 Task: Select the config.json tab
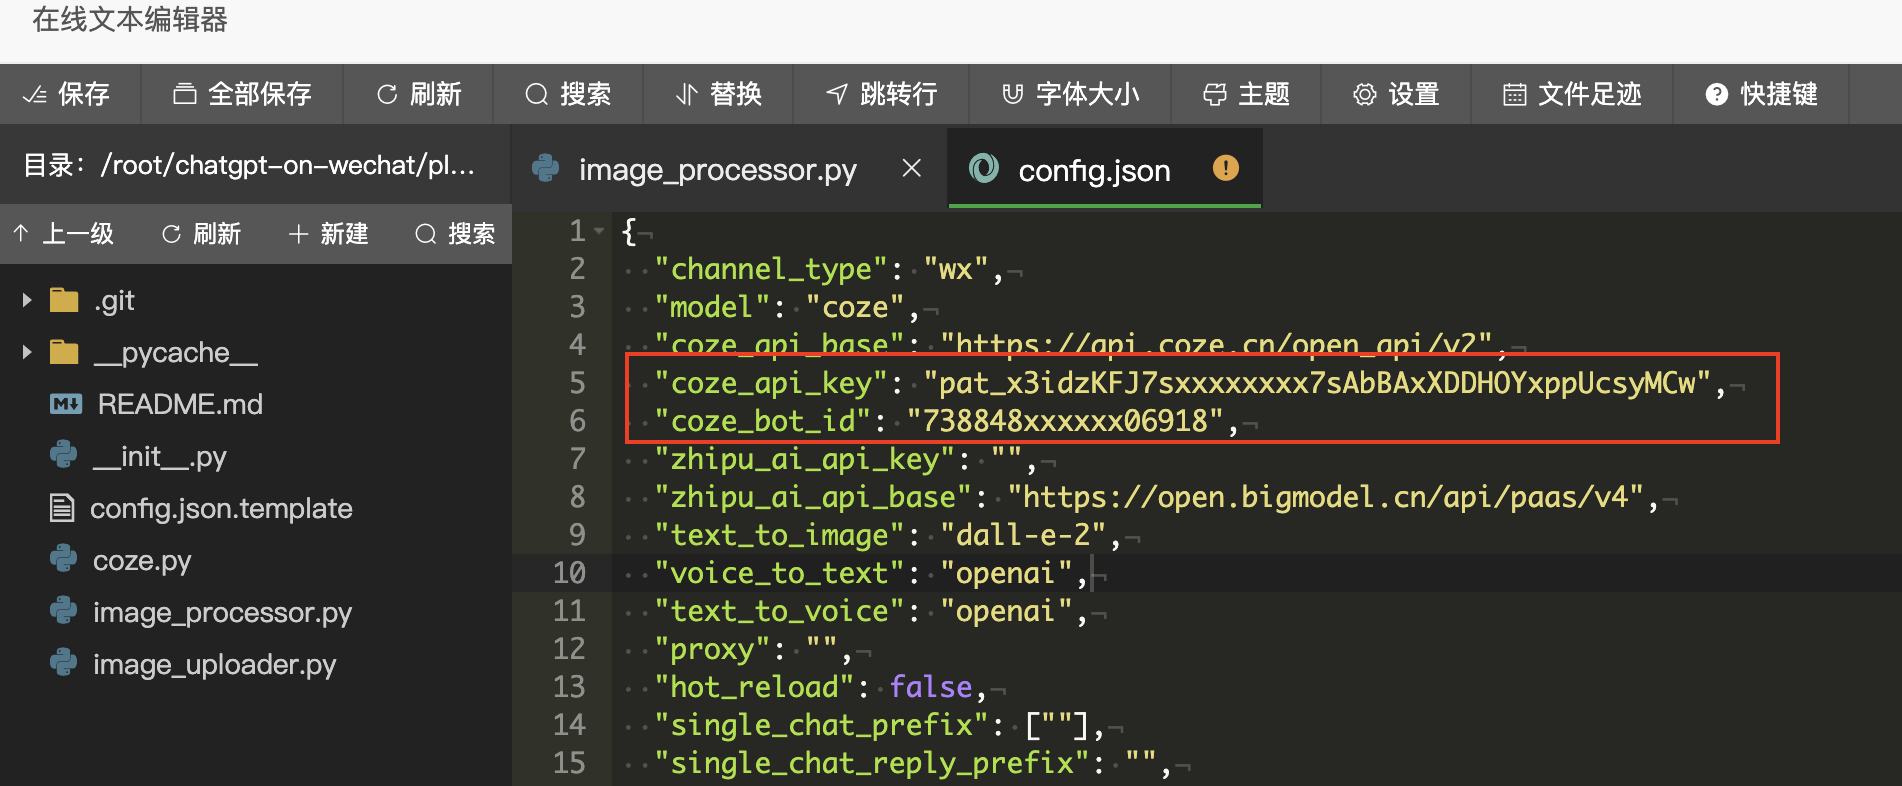pos(1094,170)
